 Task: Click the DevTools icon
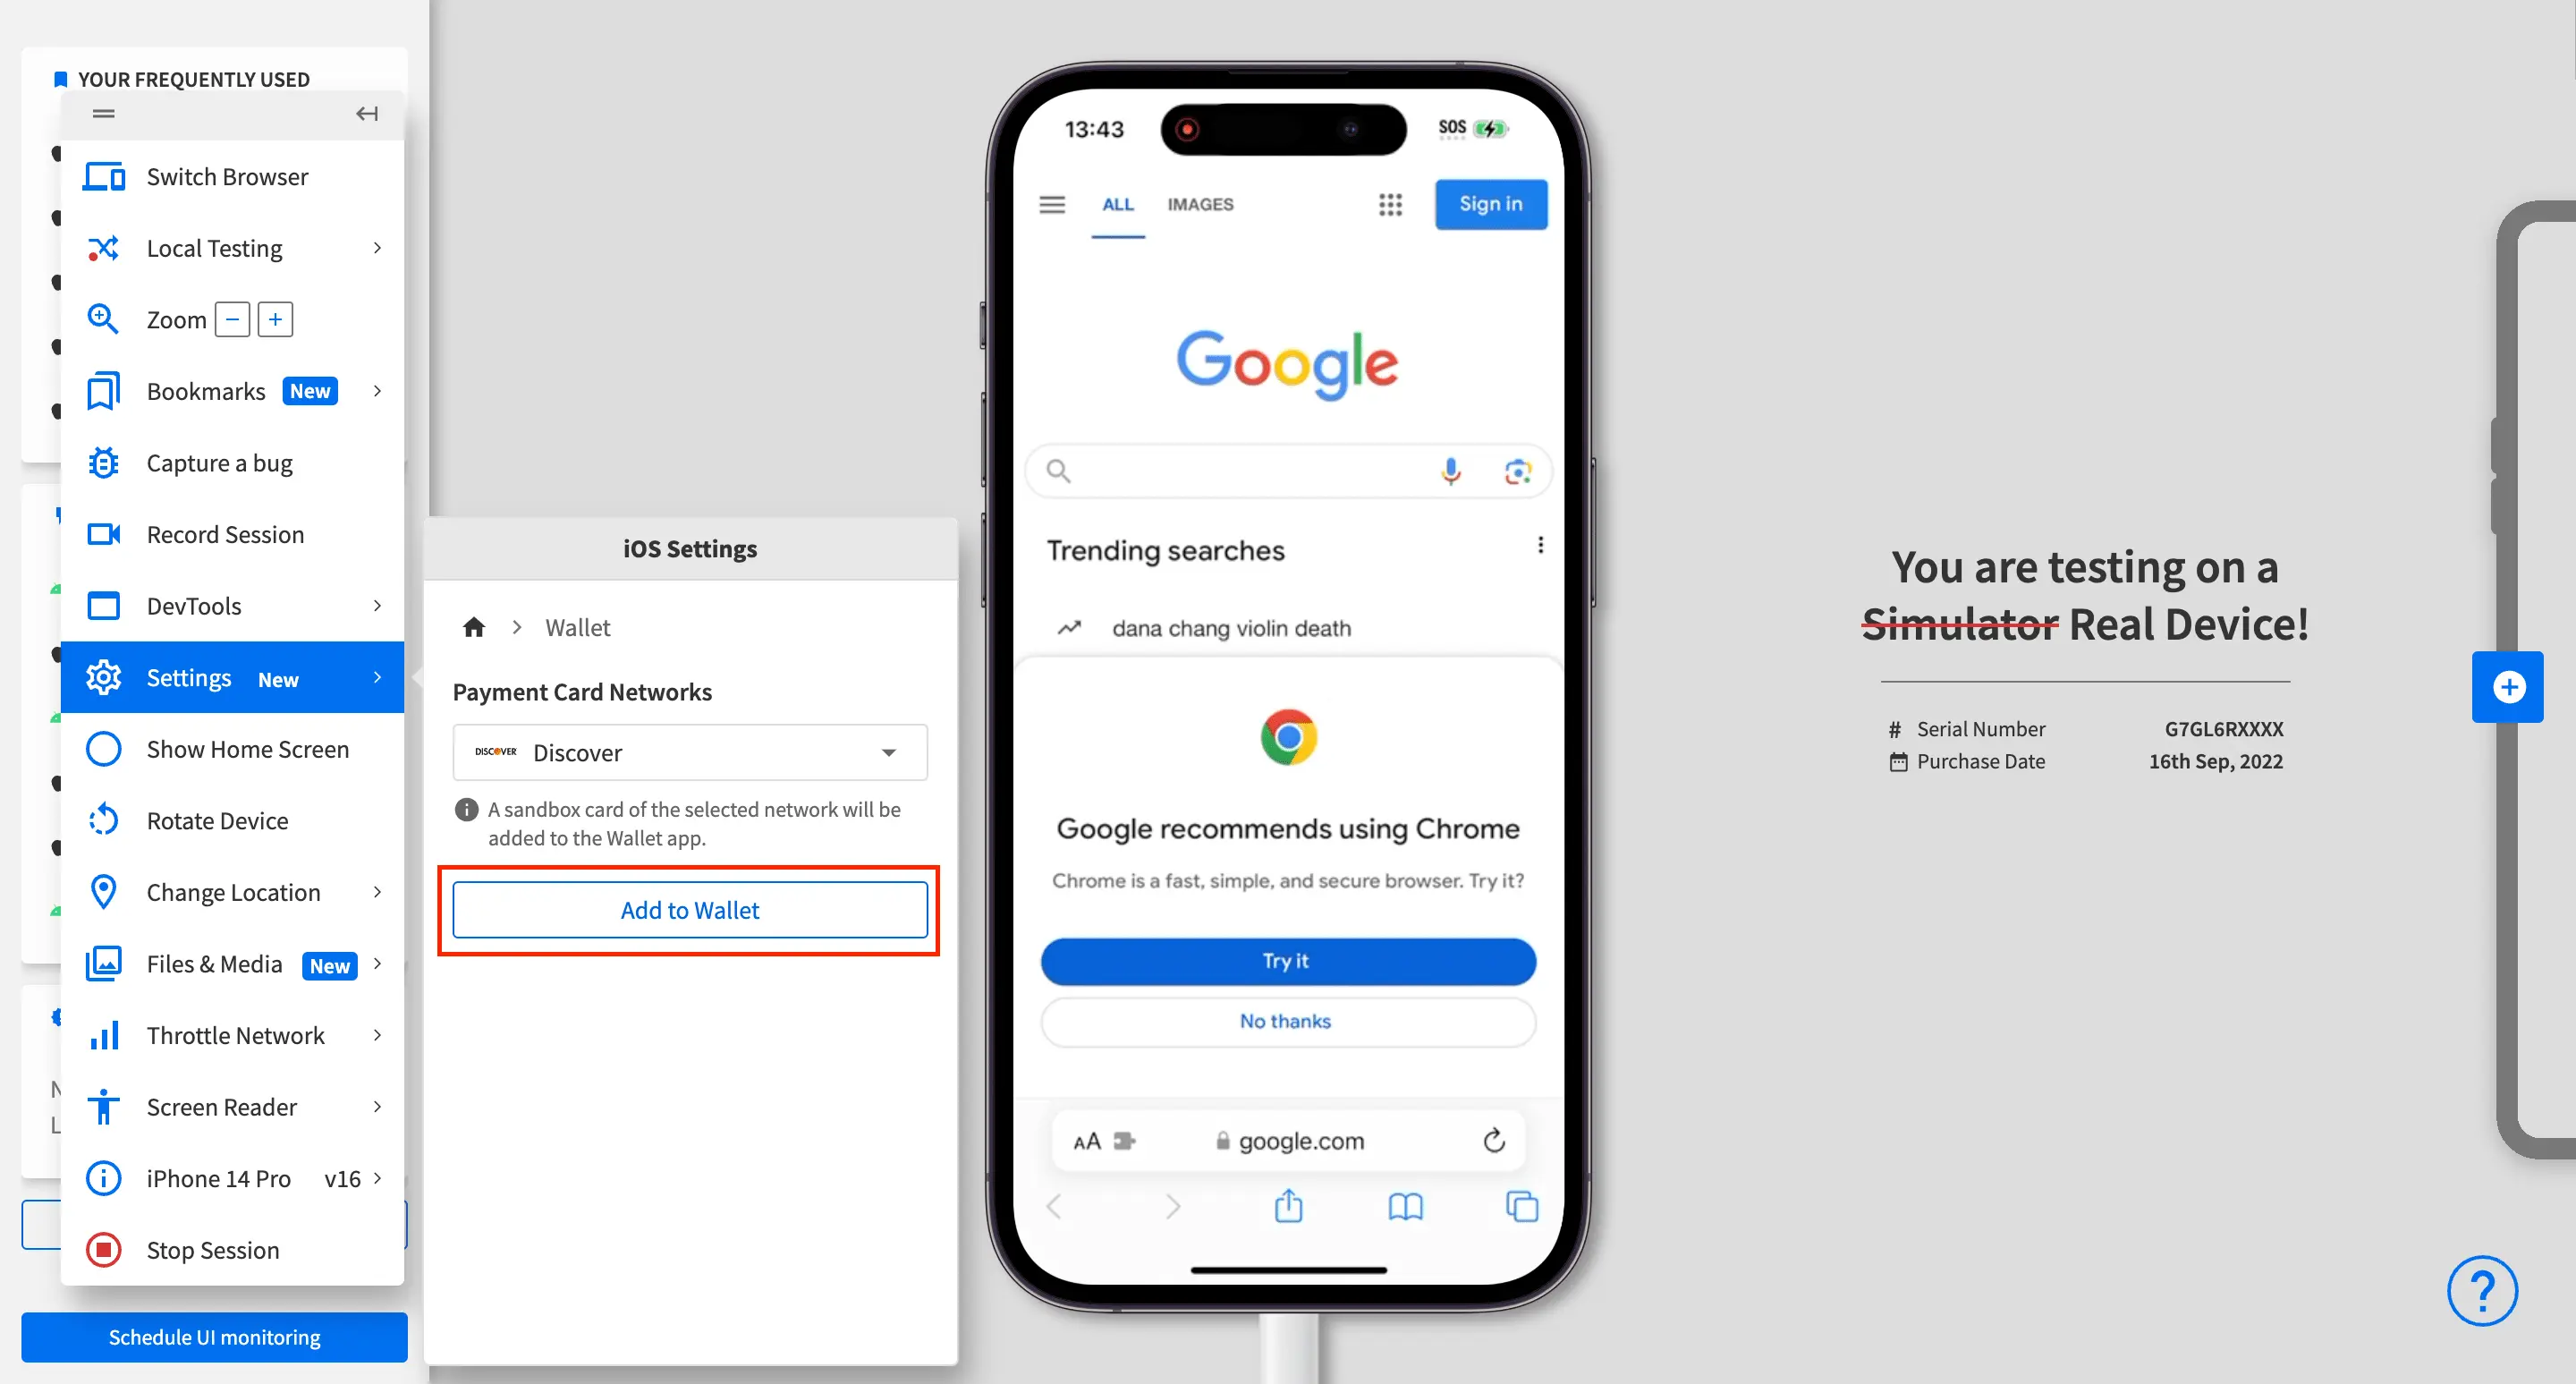pyautogui.click(x=104, y=605)
